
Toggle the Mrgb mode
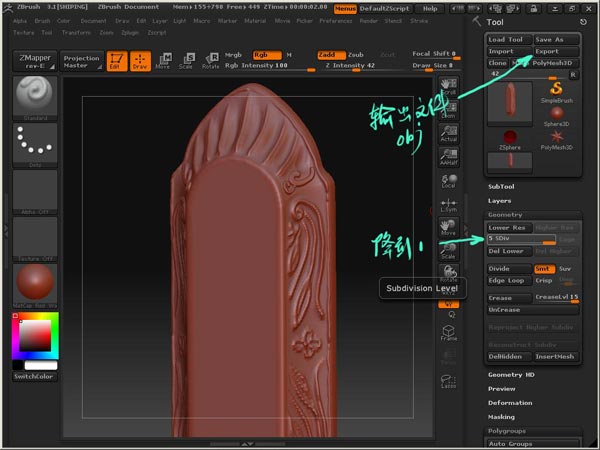233,55
